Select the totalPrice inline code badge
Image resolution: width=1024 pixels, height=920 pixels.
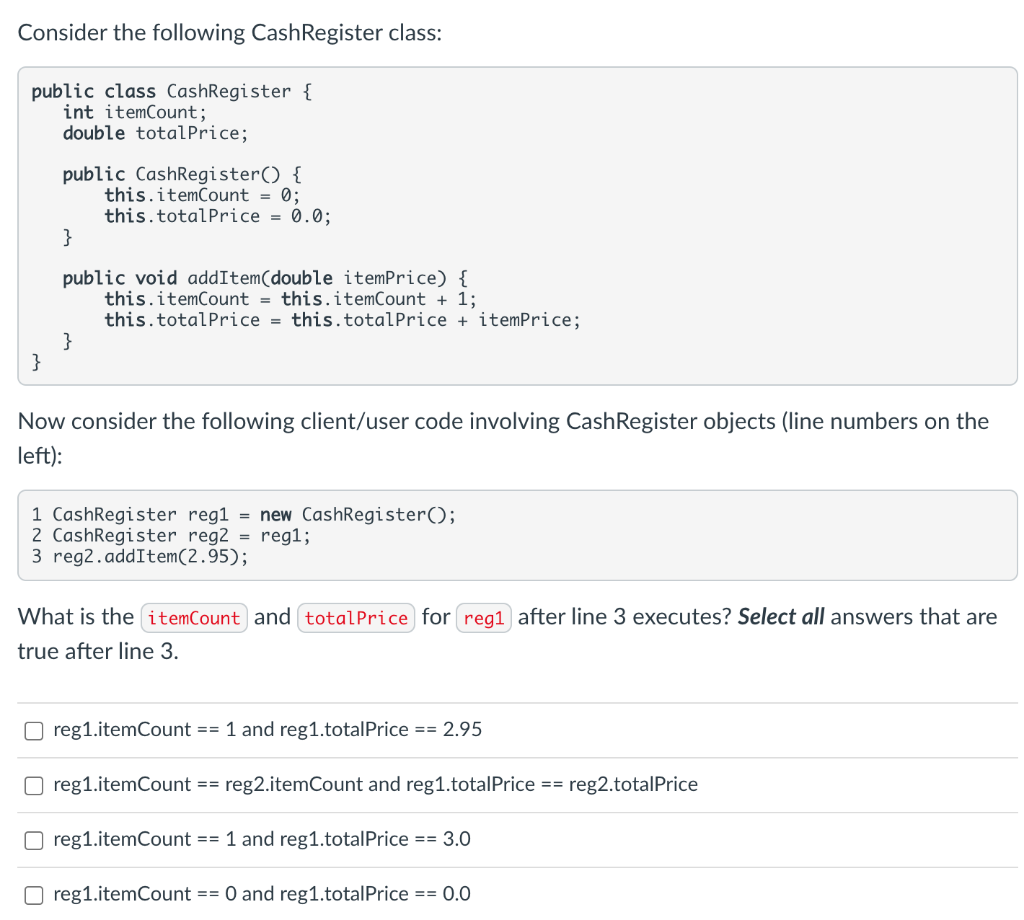pos(356,617)
